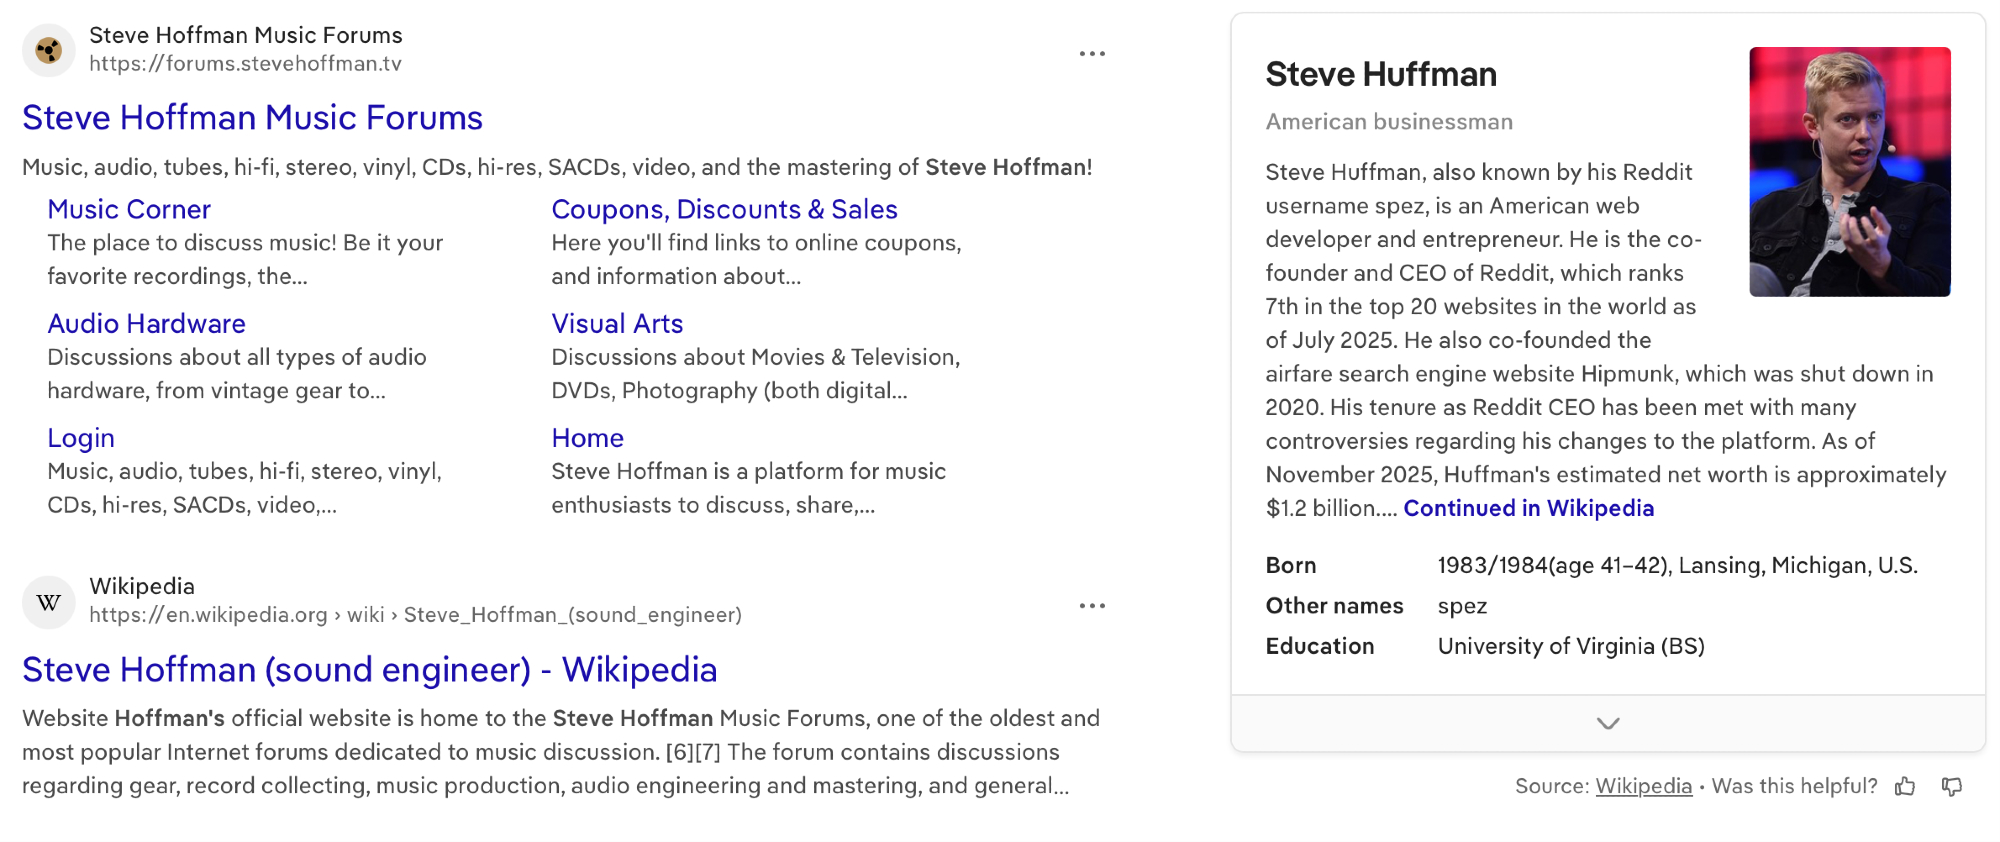Open the Steve Hoffman Music Forums title link

[252, 118]
